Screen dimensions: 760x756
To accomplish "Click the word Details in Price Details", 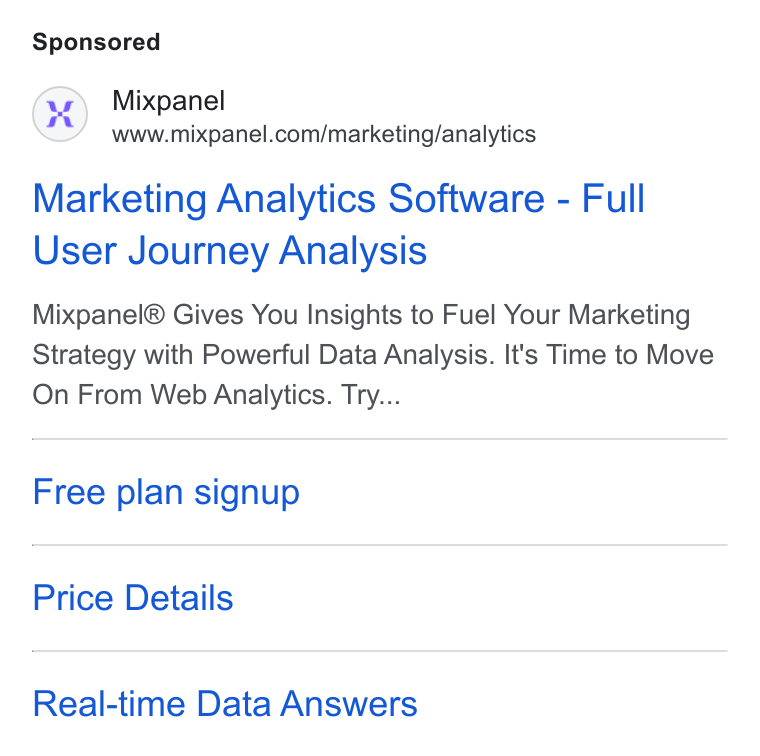I will (x=179, y=598).
